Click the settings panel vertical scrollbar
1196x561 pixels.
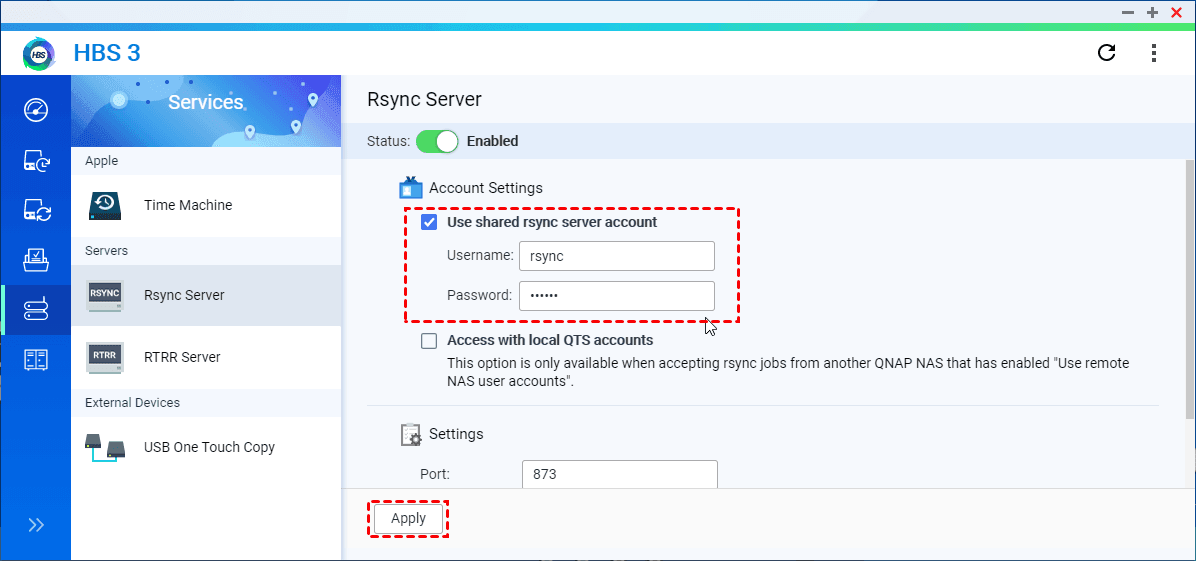pos(1189,290)
